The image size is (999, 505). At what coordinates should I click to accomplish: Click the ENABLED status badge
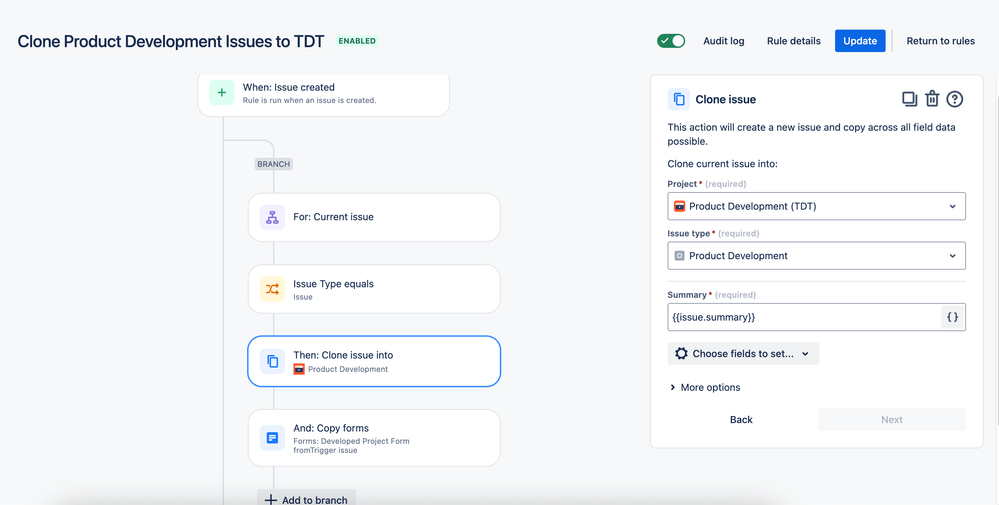[357, 41]
